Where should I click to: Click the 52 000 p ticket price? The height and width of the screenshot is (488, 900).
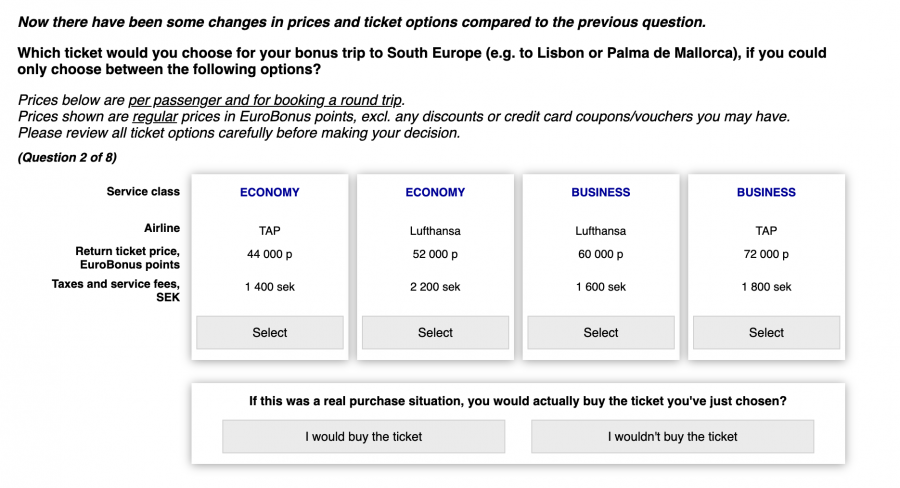[x=435, y=255]
